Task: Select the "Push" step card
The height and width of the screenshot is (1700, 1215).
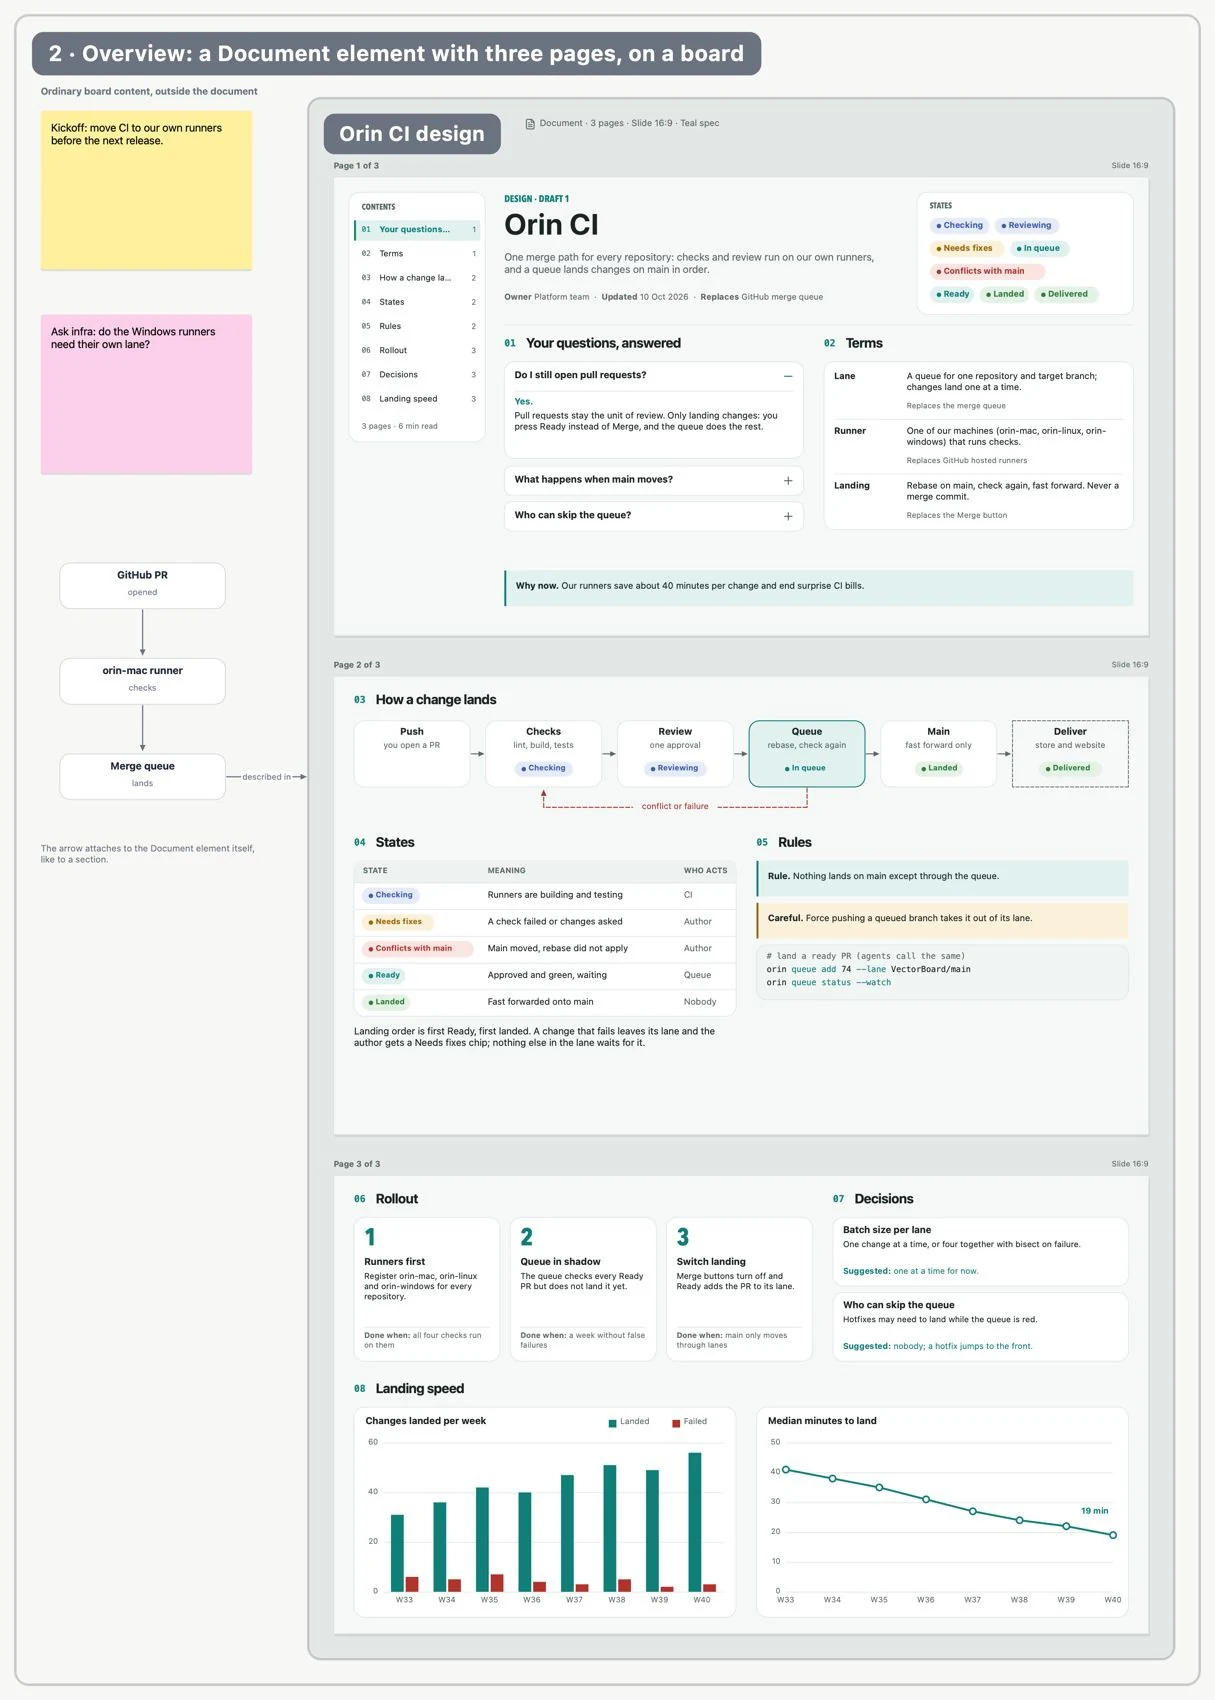Action: 412,754
